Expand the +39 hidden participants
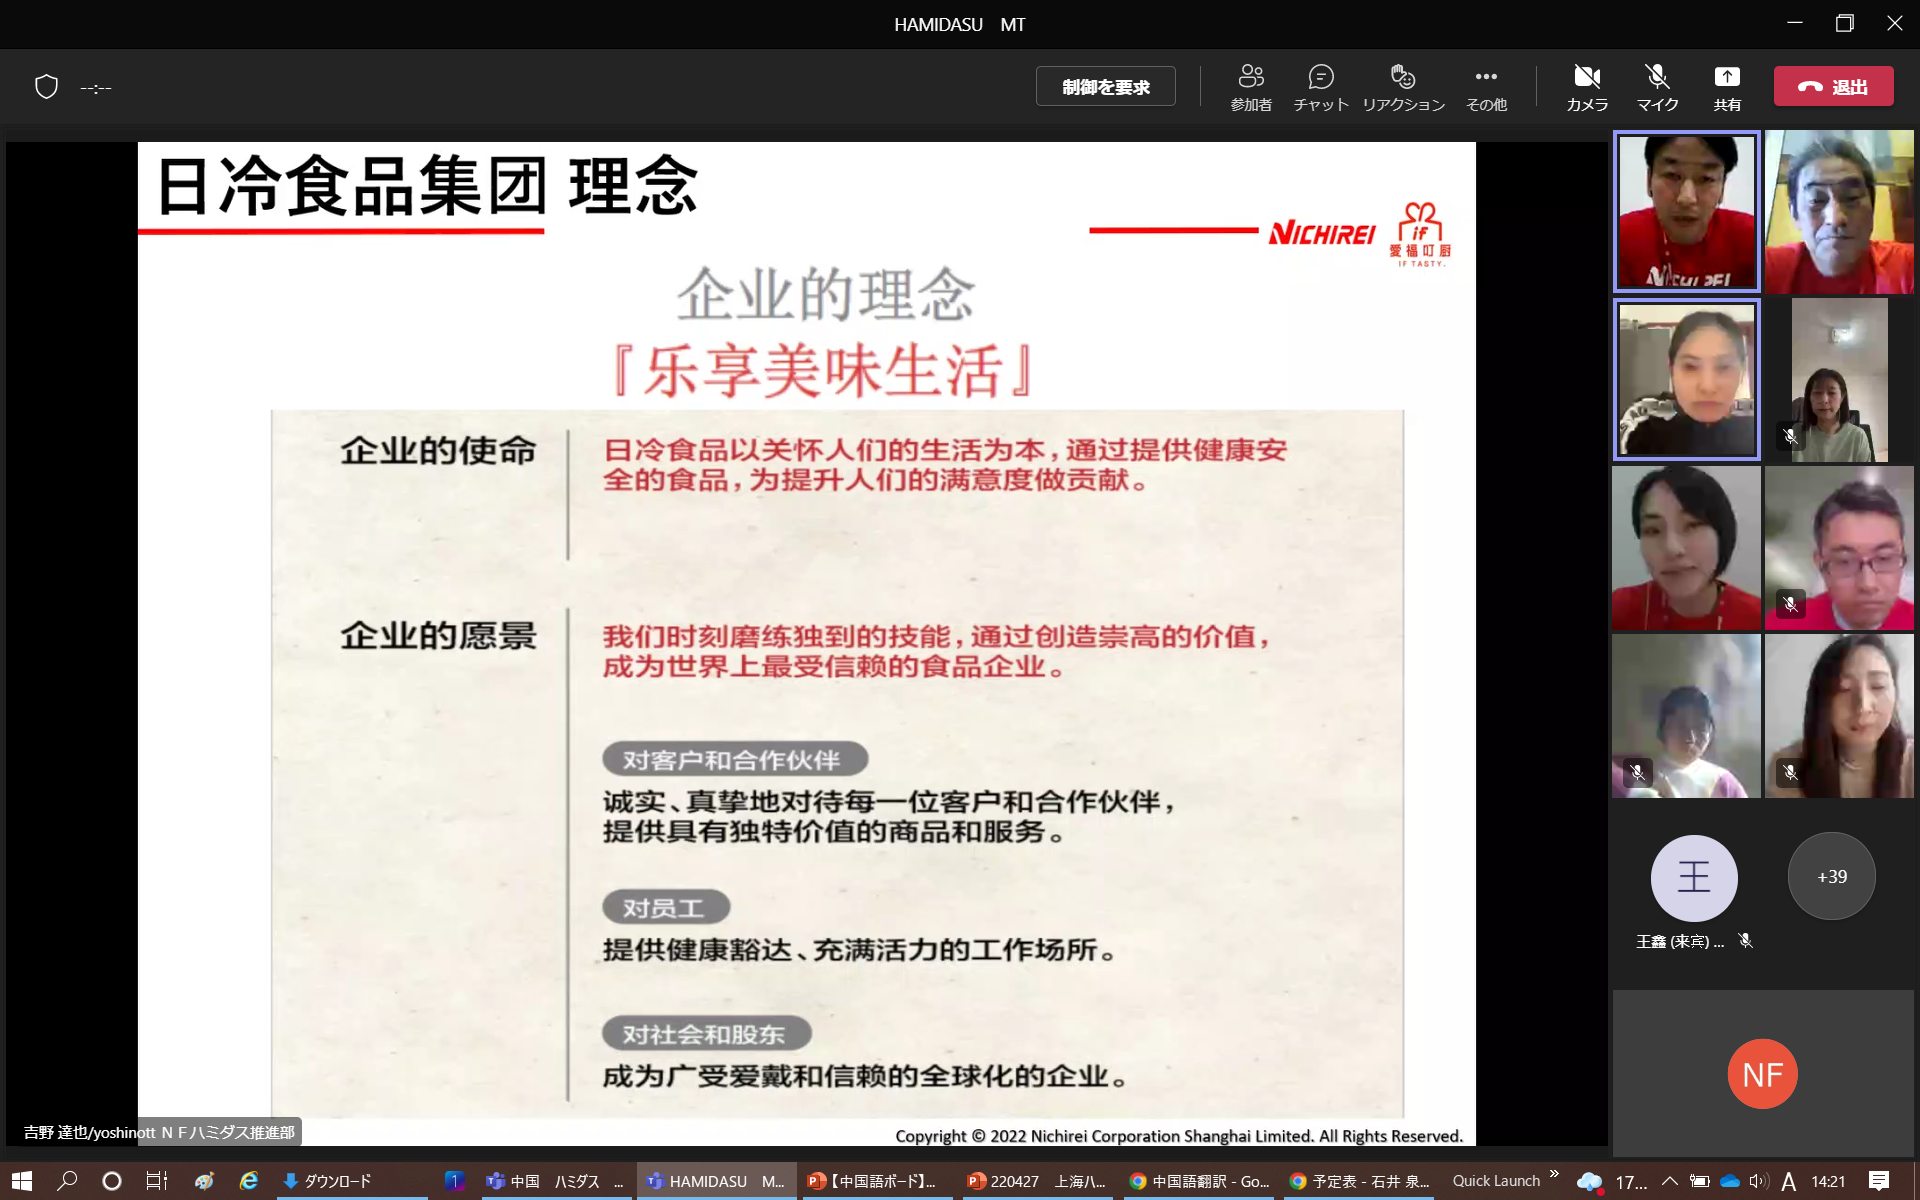This screenshot has height=1200, width=1920. point(1831,877)
